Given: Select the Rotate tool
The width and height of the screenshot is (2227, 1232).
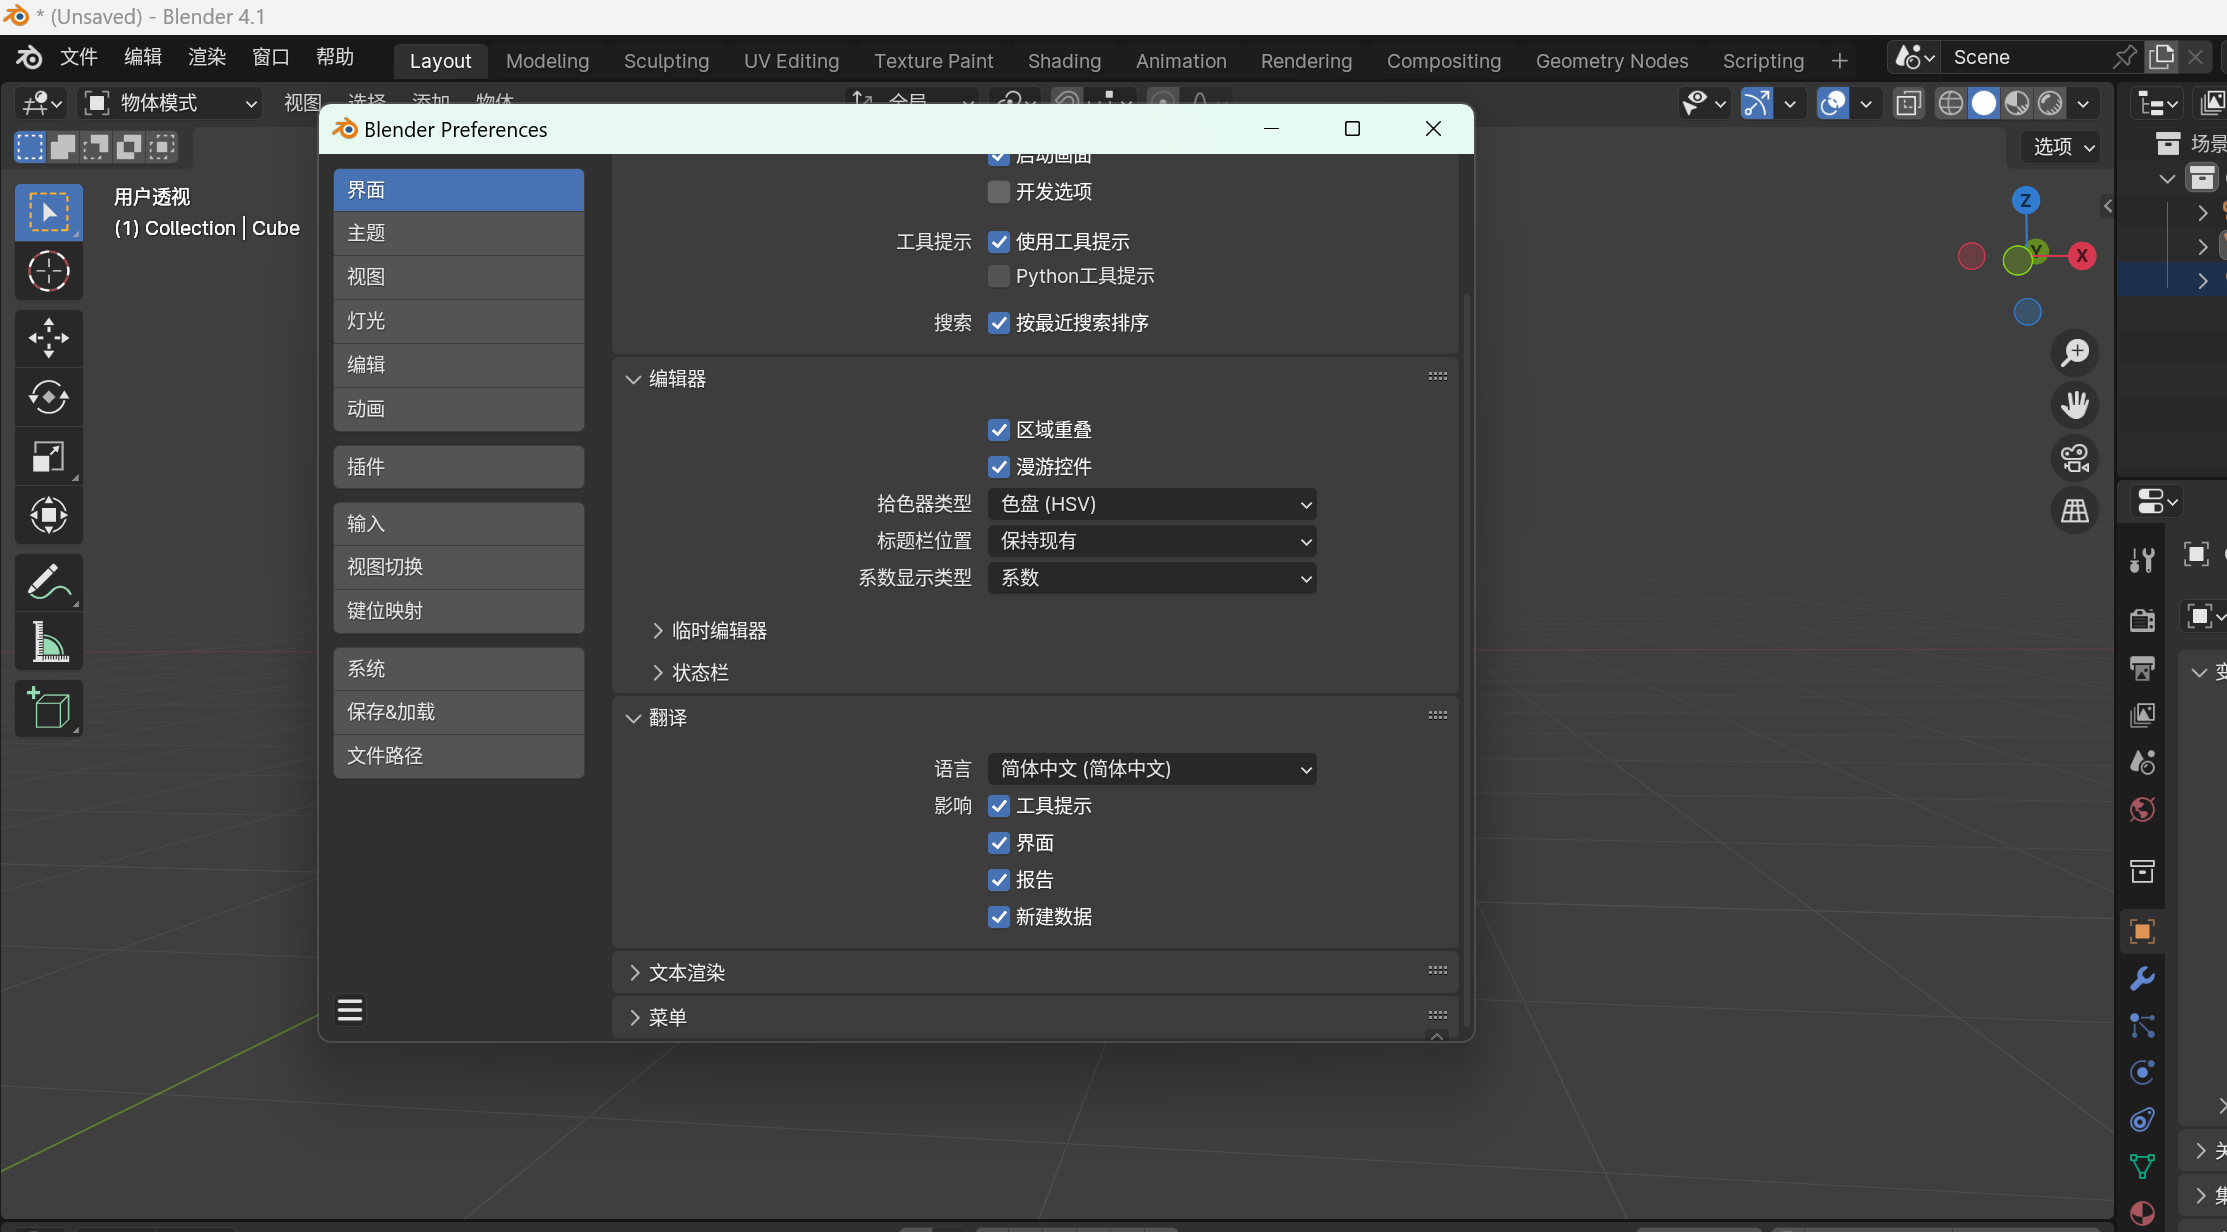Looking at the screenshot, I should [48, 397].
